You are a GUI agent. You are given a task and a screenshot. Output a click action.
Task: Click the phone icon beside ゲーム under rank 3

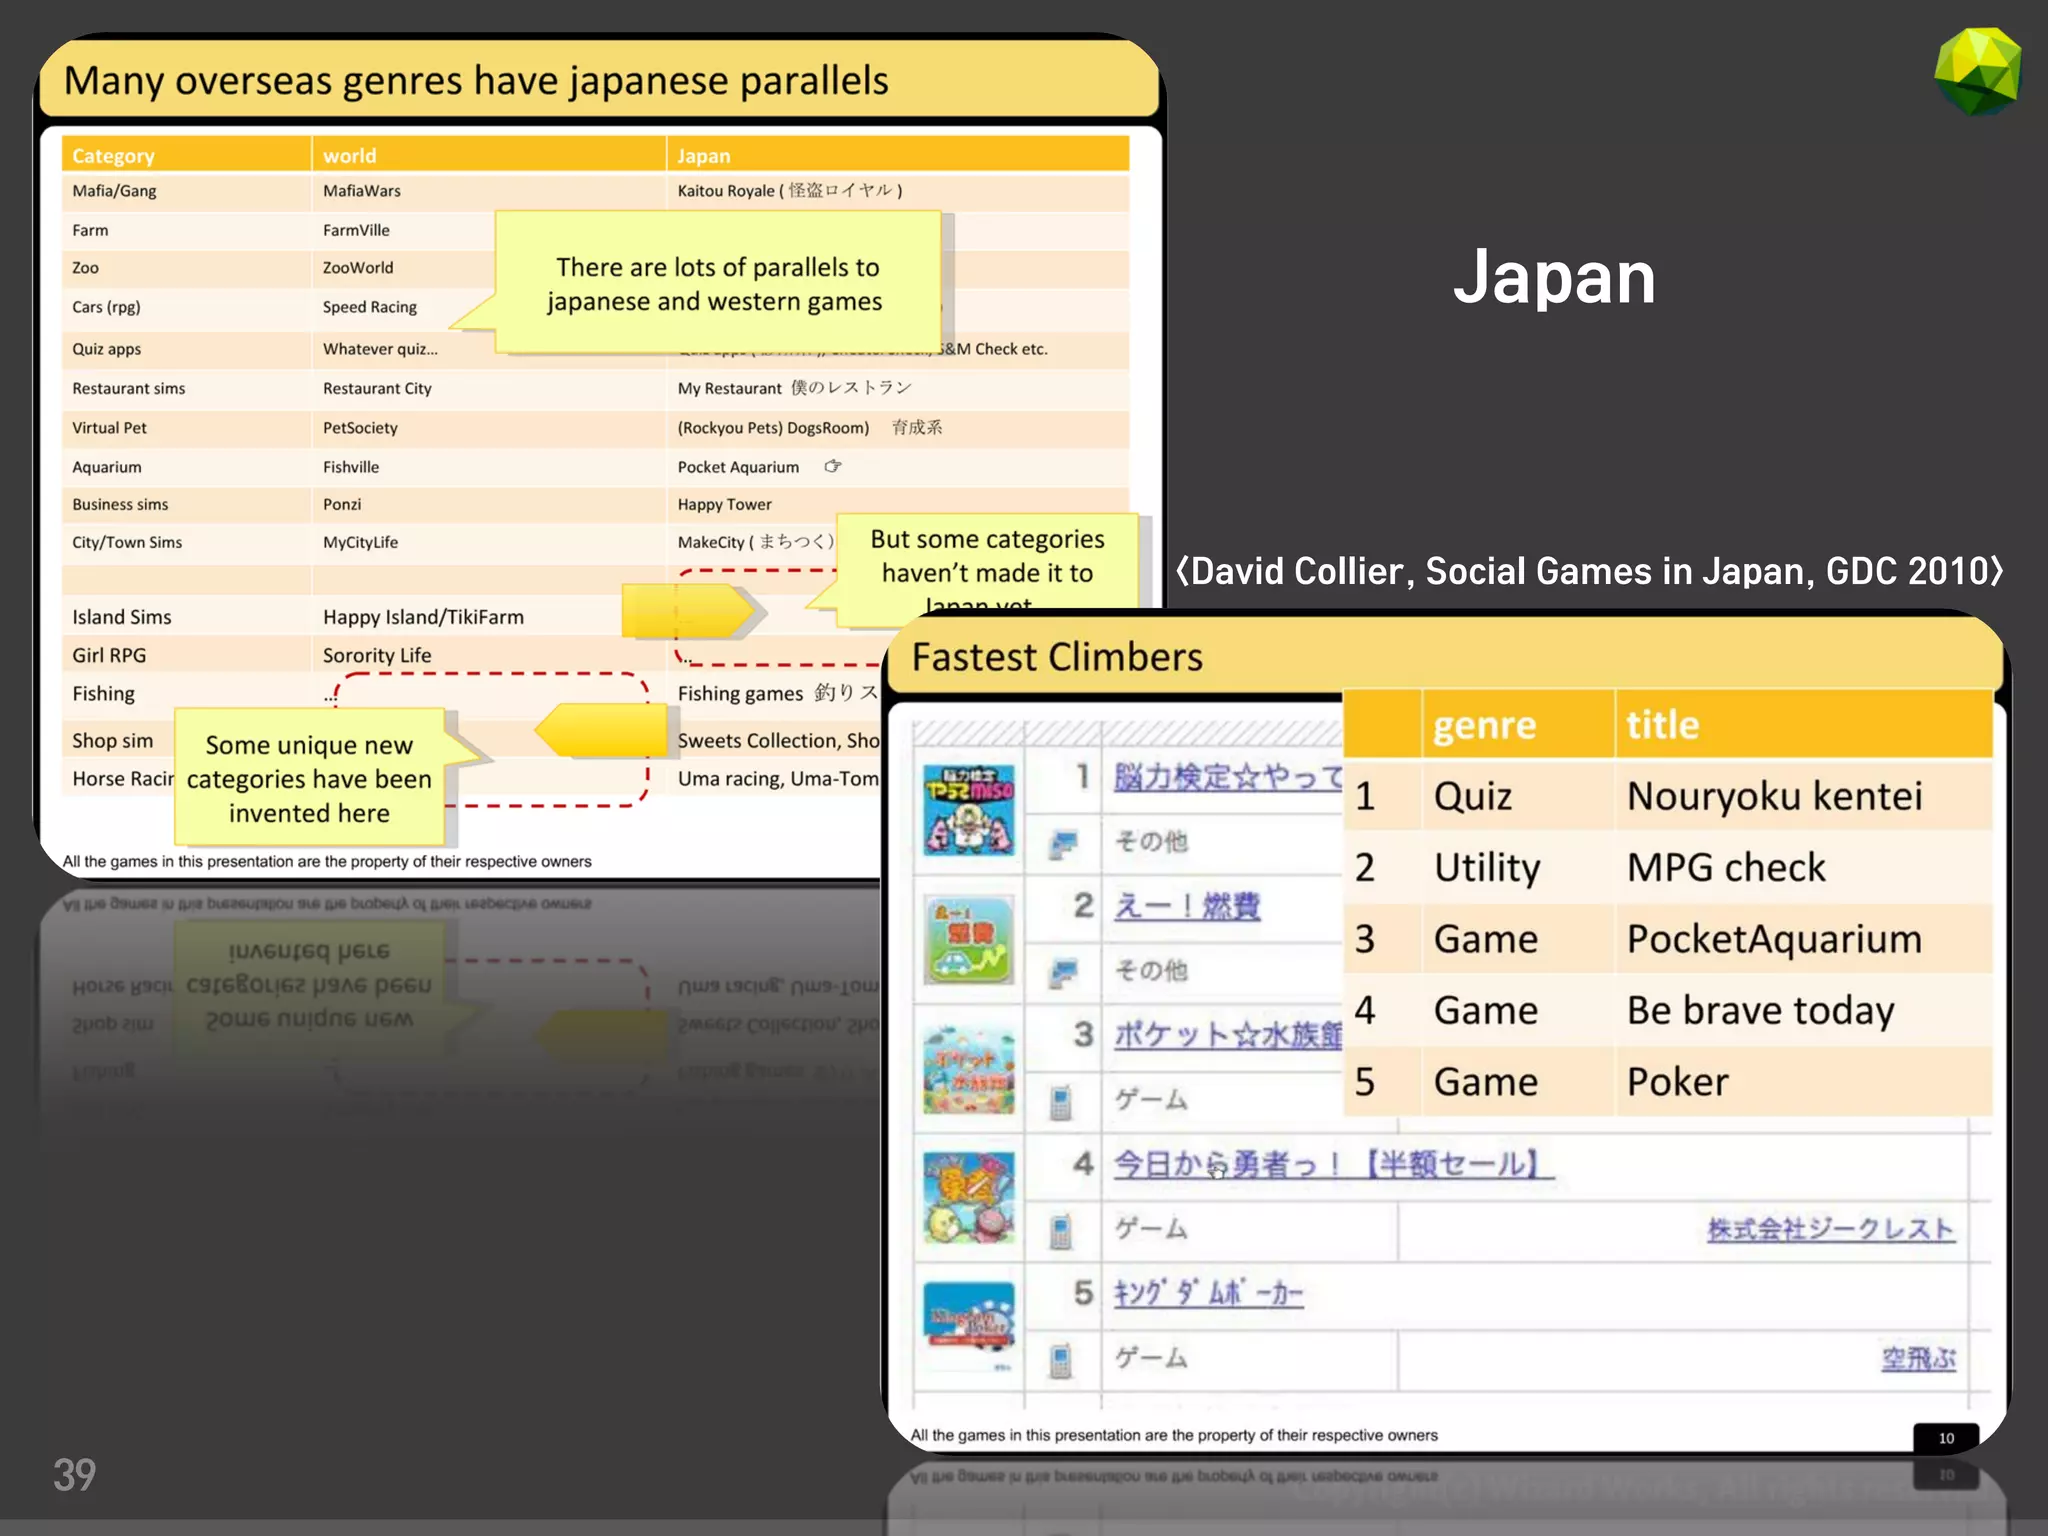pyautogui.click(x=1061, y=1101)
